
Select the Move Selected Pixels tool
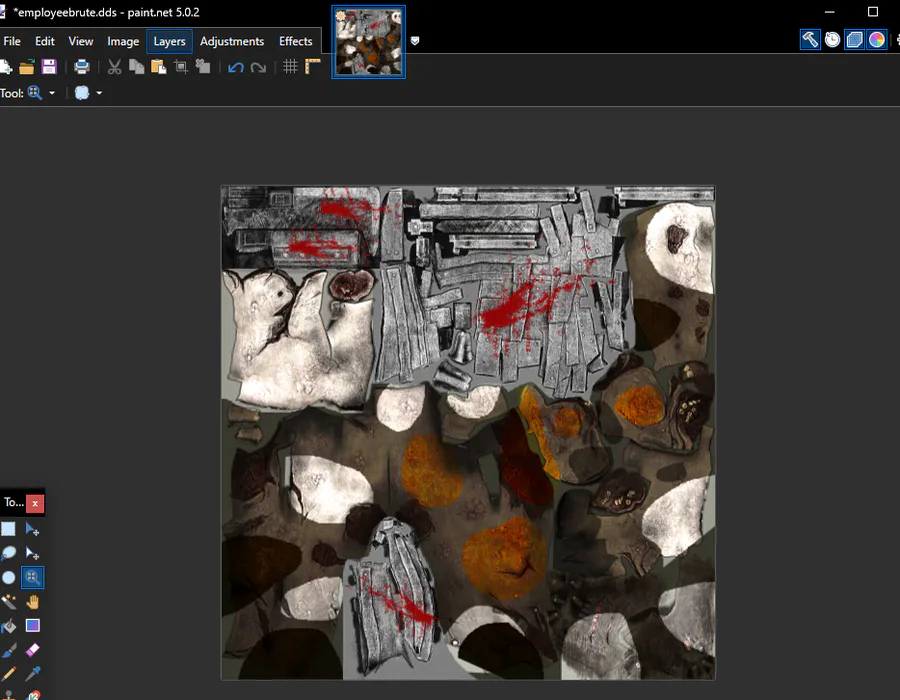tap(32, 529)
